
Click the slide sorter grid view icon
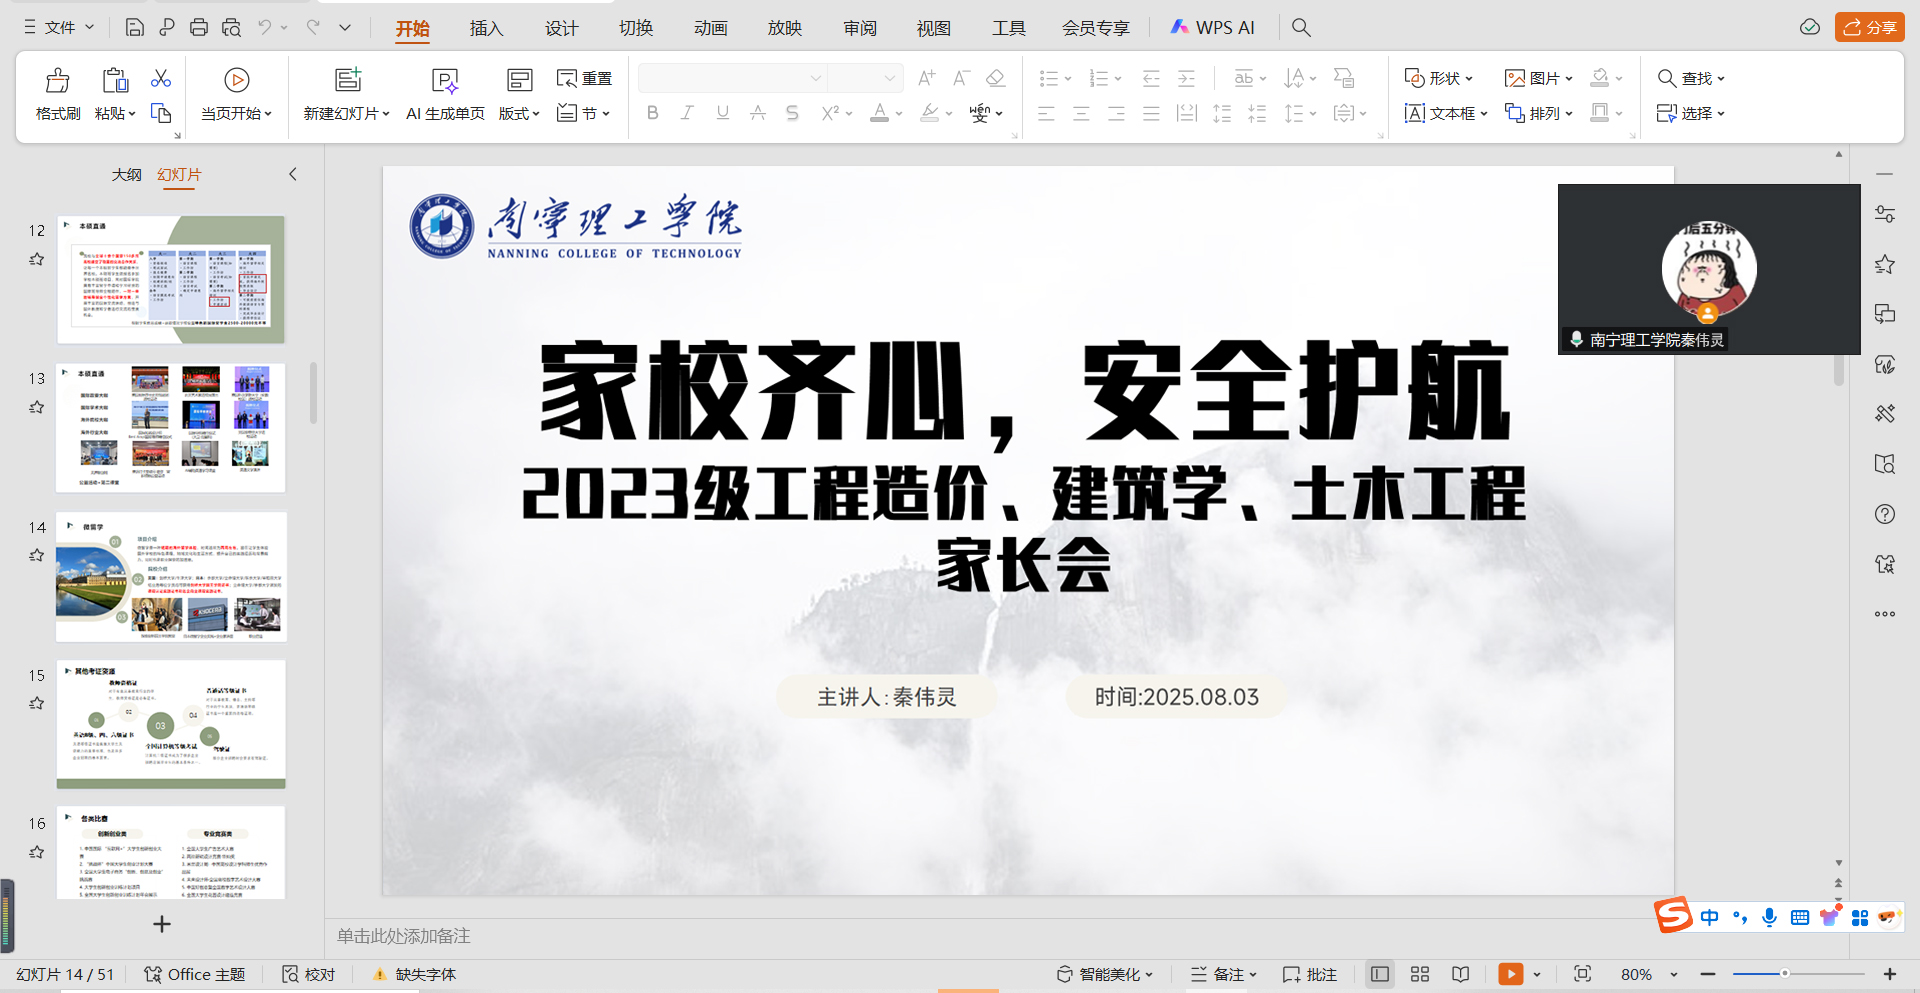point(1420,974)
